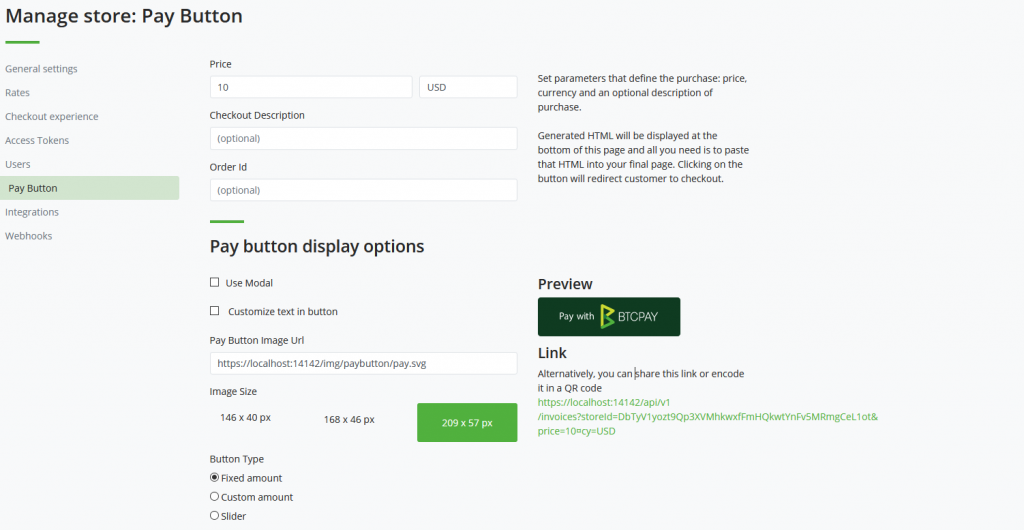This screenshot has width=1024, height=530.
Task: Switch to Integrations section
Action: click(32, 212)
